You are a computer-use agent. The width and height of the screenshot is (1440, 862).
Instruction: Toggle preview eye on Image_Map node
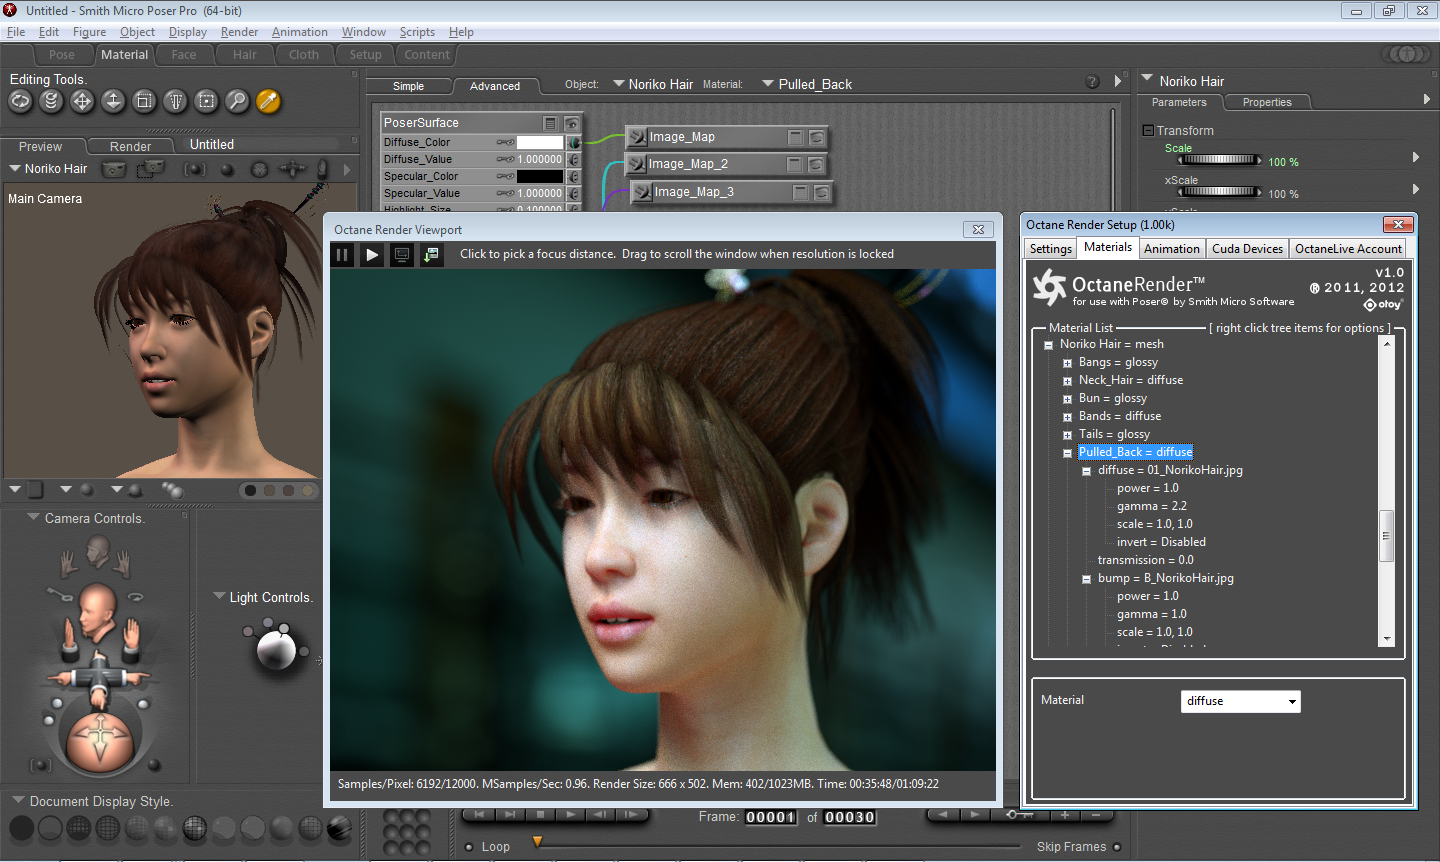pos(817,137)
